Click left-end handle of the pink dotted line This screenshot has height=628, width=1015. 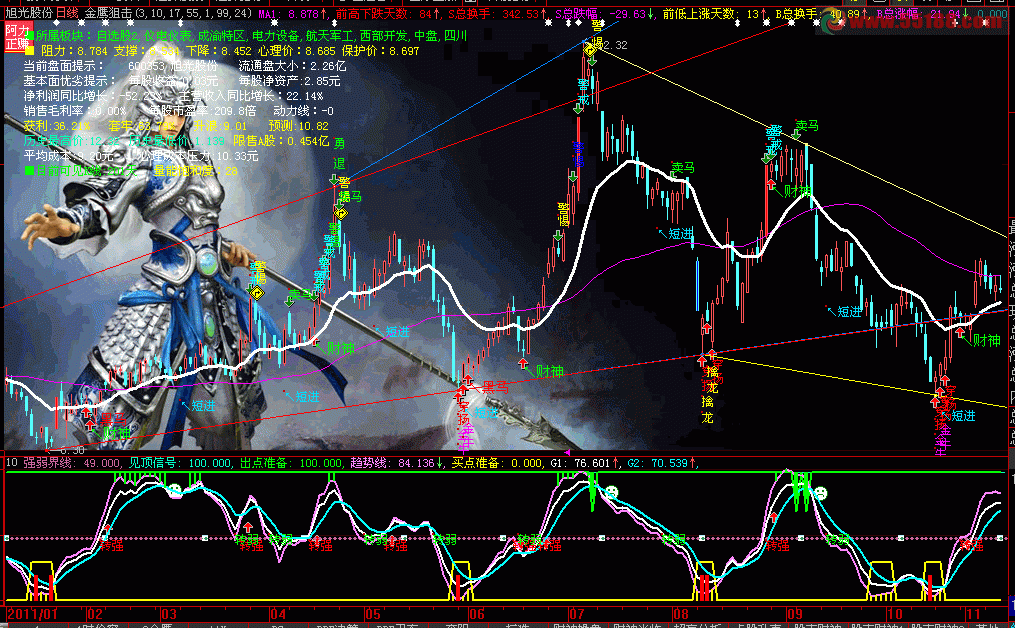[6, 538]
